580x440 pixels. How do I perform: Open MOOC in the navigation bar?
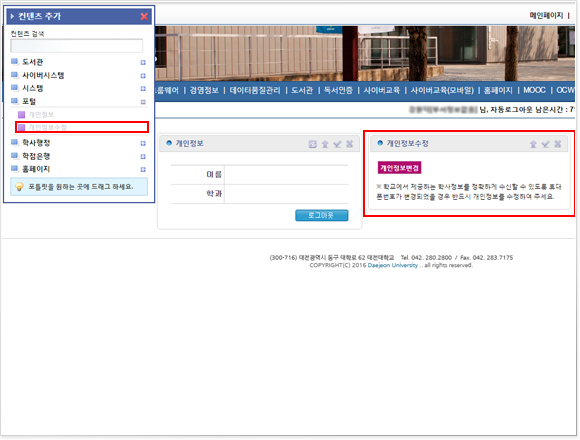tap(534, 91)
